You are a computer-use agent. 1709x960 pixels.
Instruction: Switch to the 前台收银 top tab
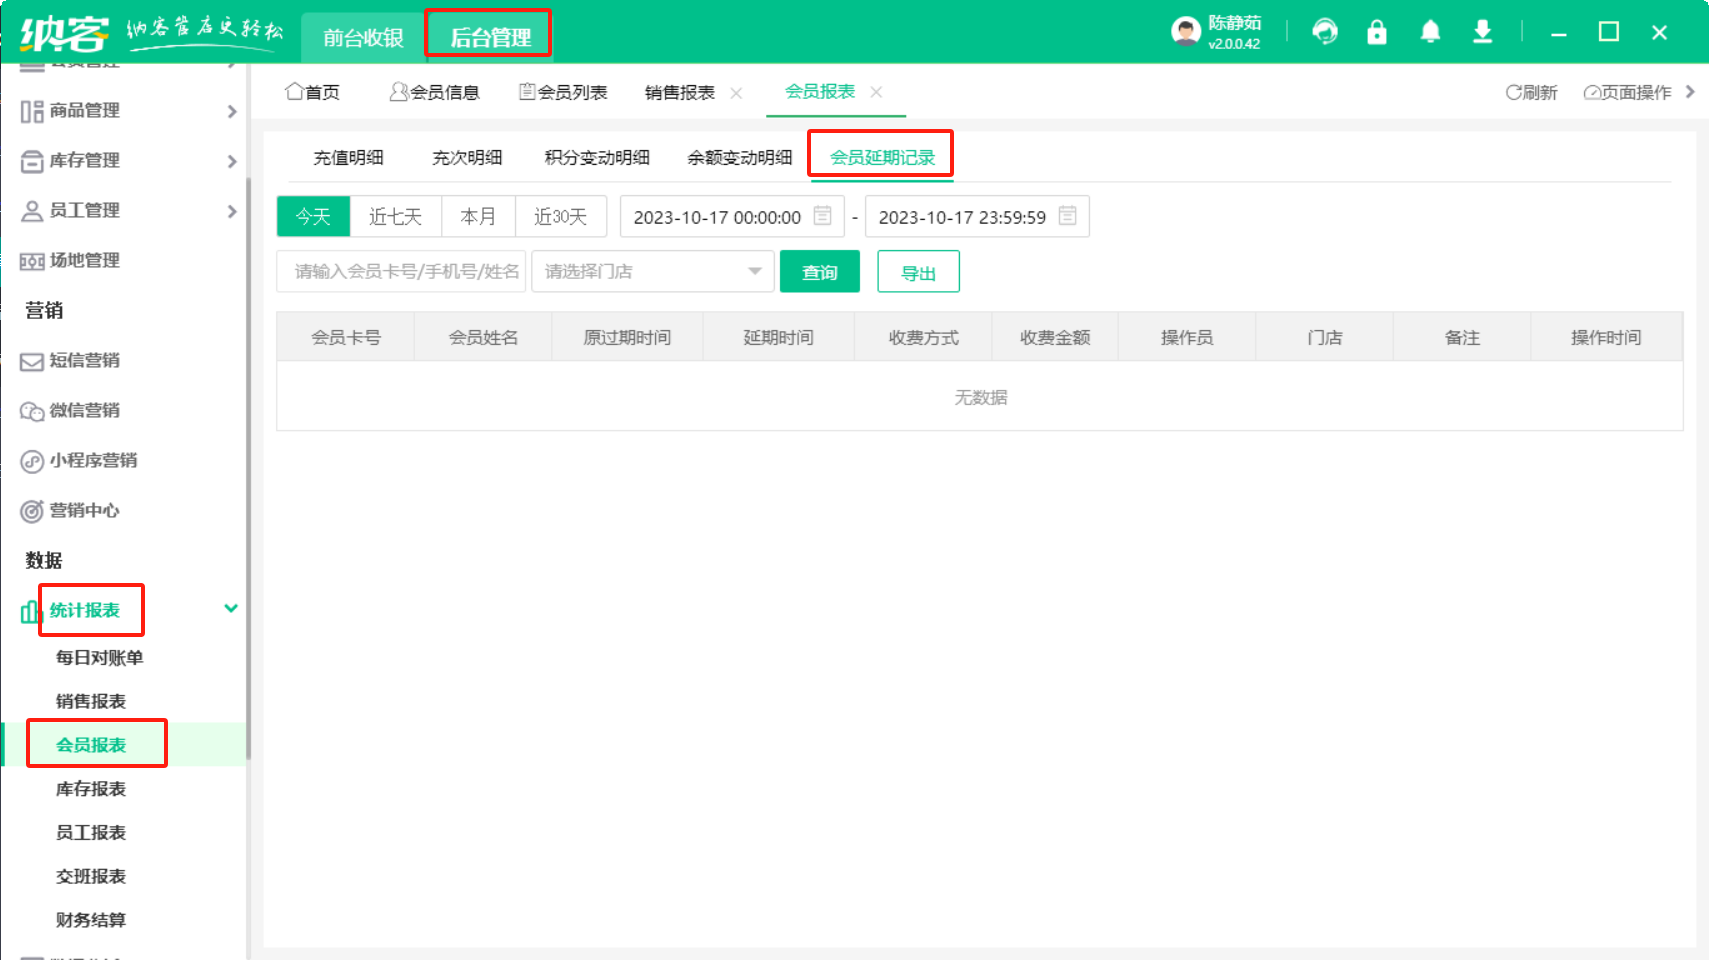(x=363, y=38)
